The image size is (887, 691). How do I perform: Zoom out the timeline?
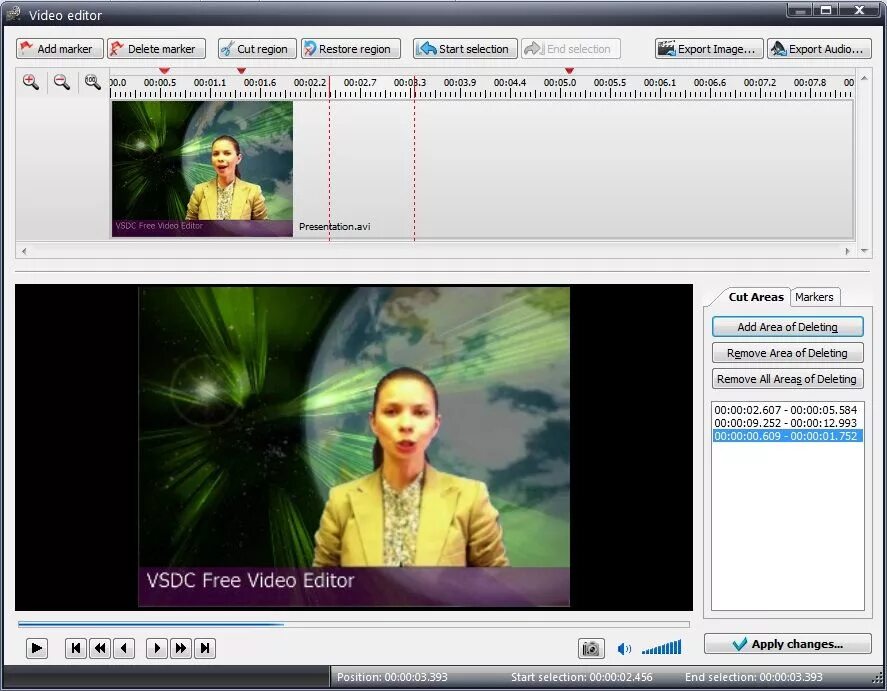coord(62,82)
